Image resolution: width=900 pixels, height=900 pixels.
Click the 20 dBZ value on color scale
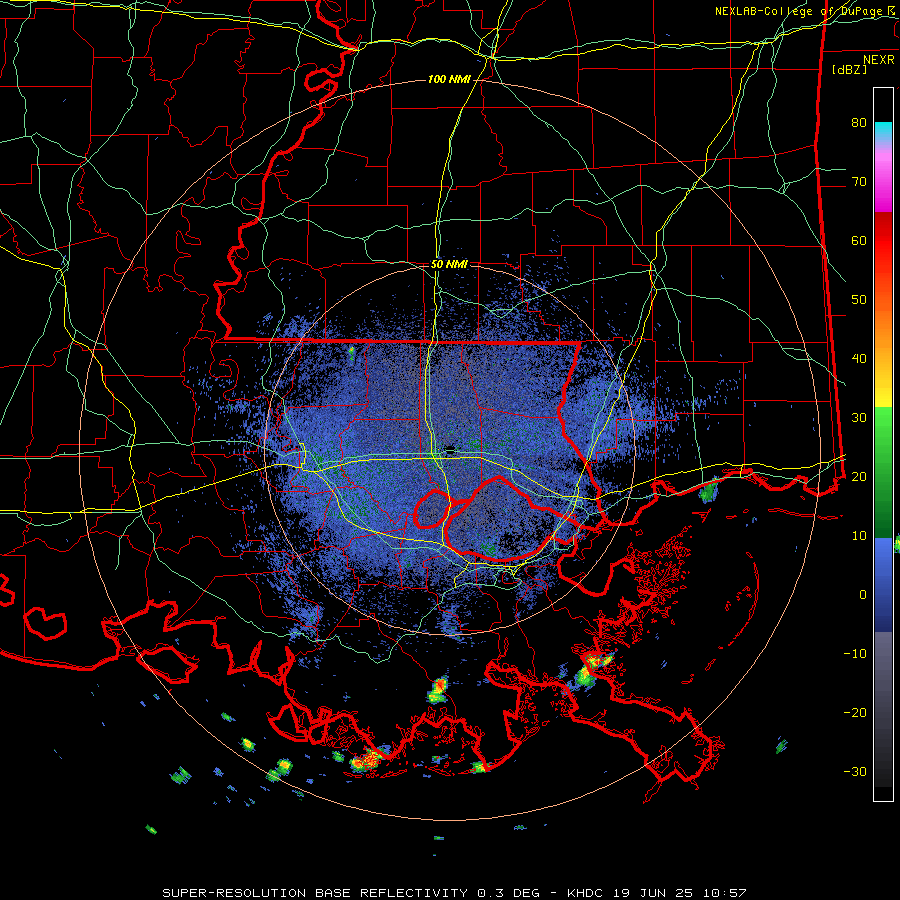click(859, 476)
